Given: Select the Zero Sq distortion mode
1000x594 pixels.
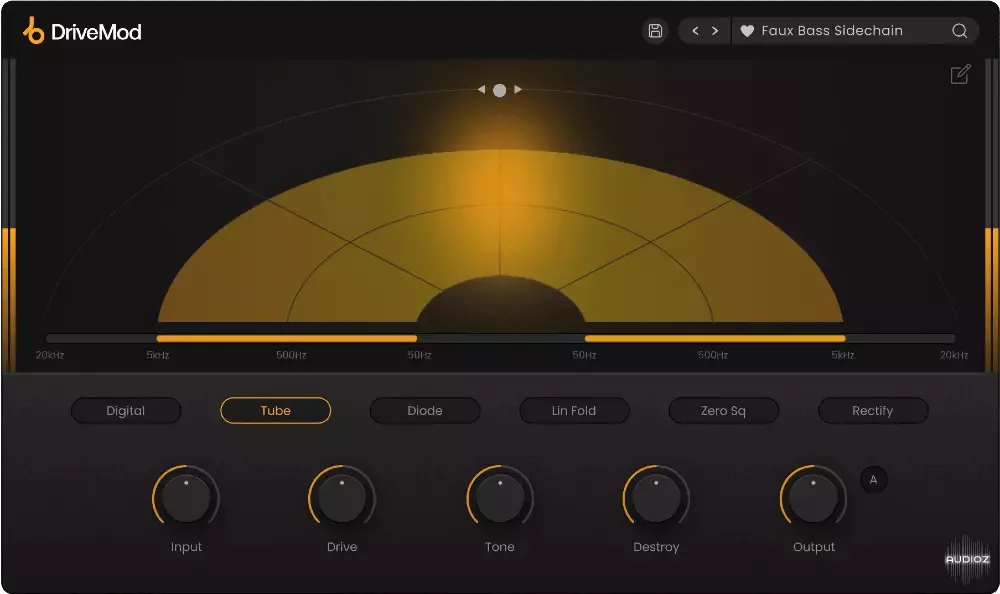Looking at the screenshot, I should 723,410.
